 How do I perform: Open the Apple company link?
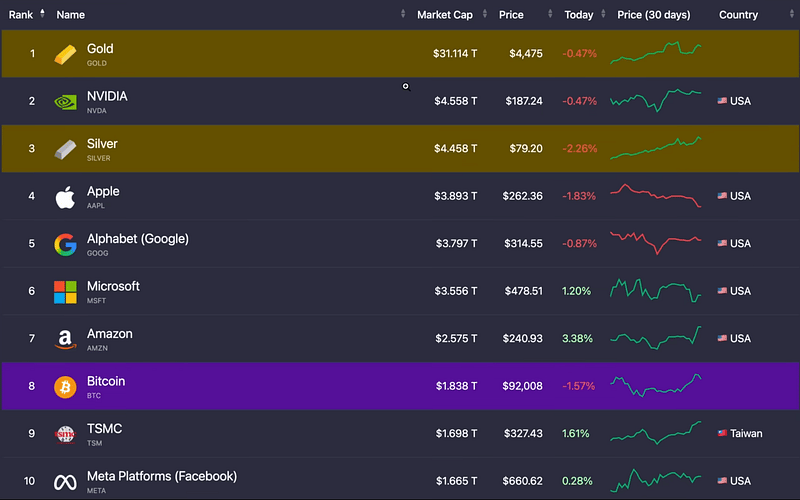103,191
